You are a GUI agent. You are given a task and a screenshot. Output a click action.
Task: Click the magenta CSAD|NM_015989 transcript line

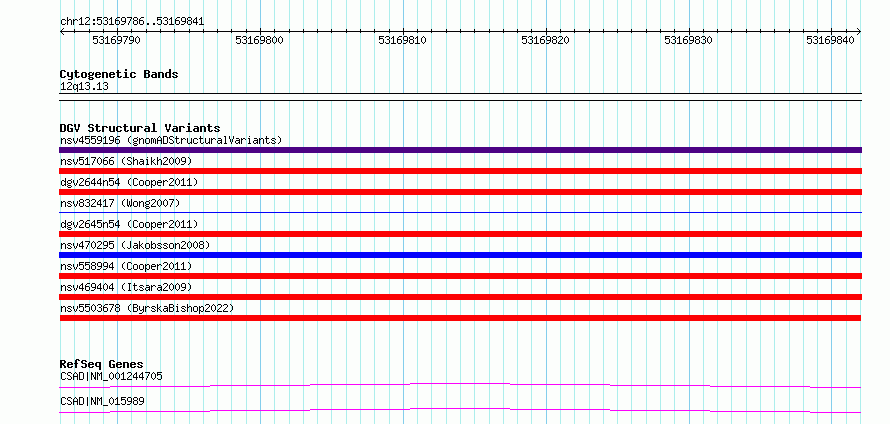(460, 410)
